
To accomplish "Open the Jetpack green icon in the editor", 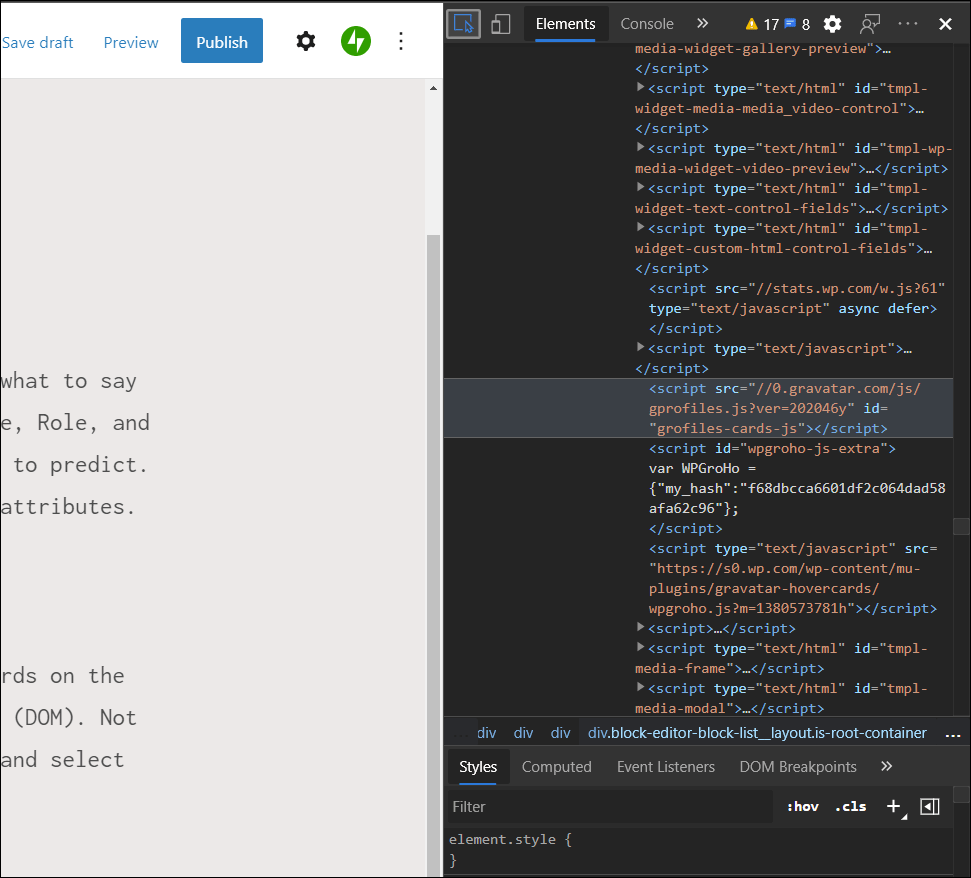I will (x=356, y=42).
